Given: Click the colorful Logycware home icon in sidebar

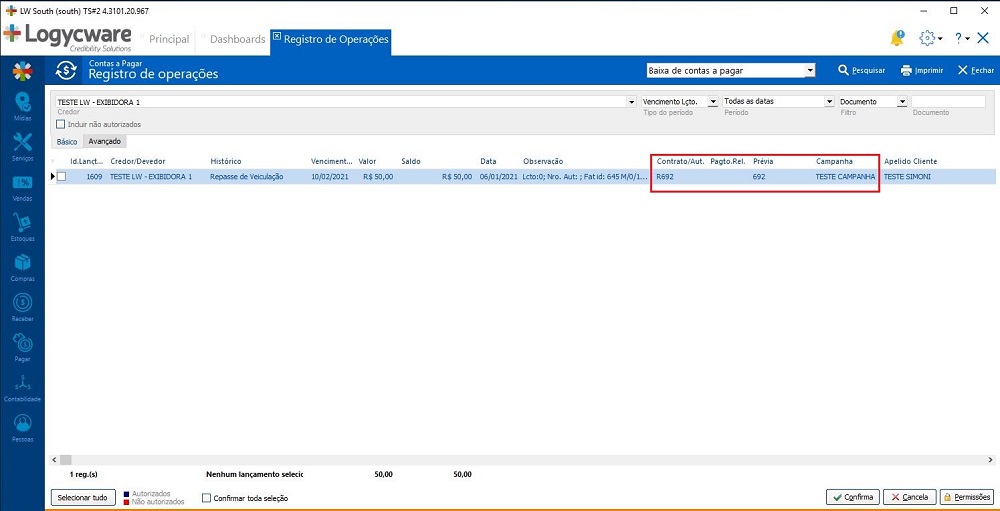Looking at the screenshot, I should (22, 71).
